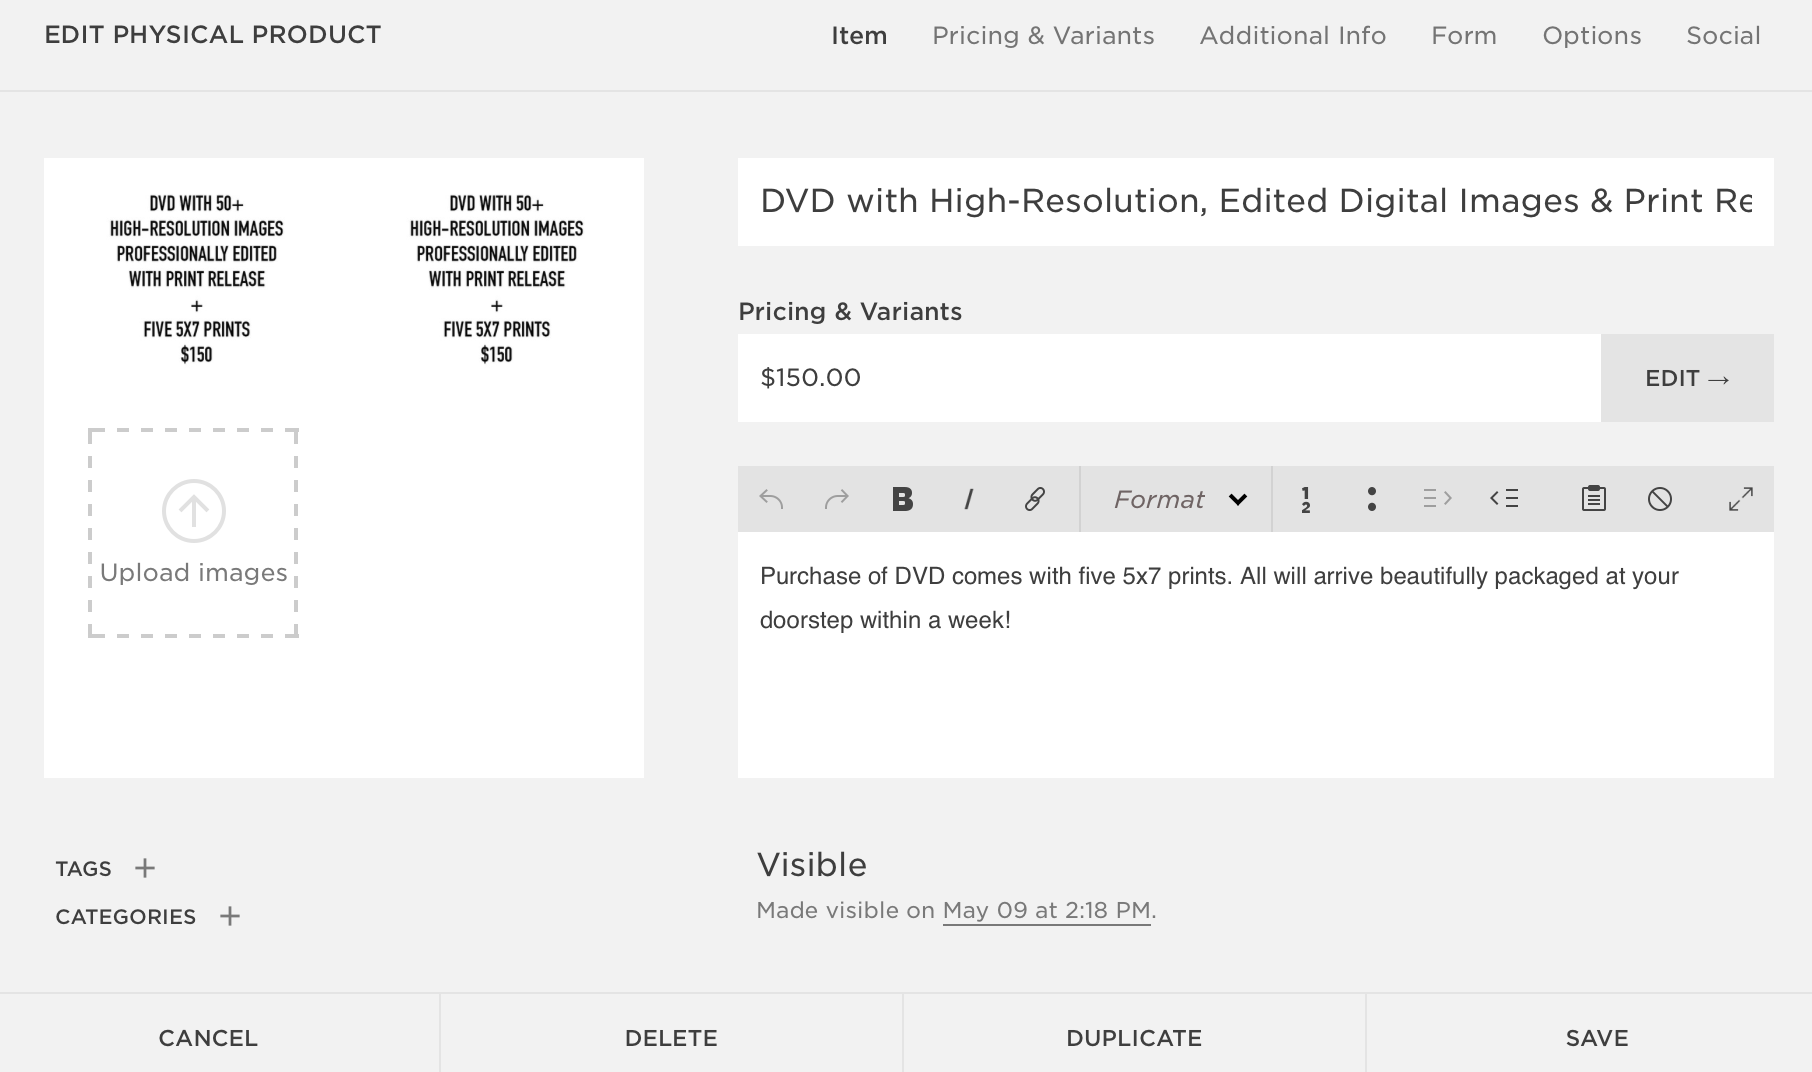Switch to the Social tab
The image size is (1812, 1072).
point(1723,36)
